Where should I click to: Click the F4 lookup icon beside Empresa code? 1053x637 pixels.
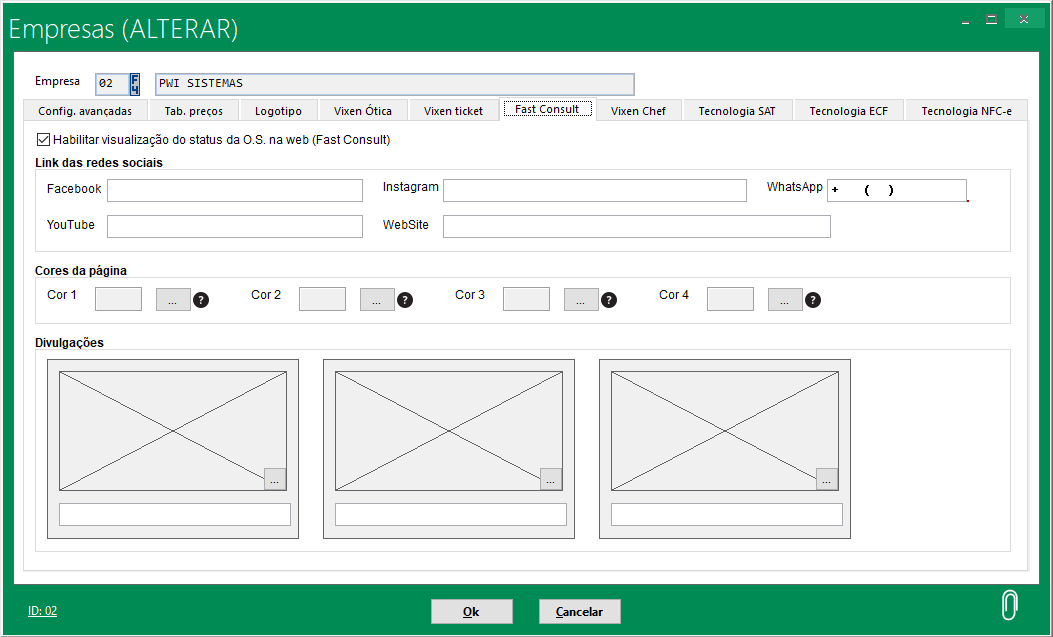coord(135,84)
